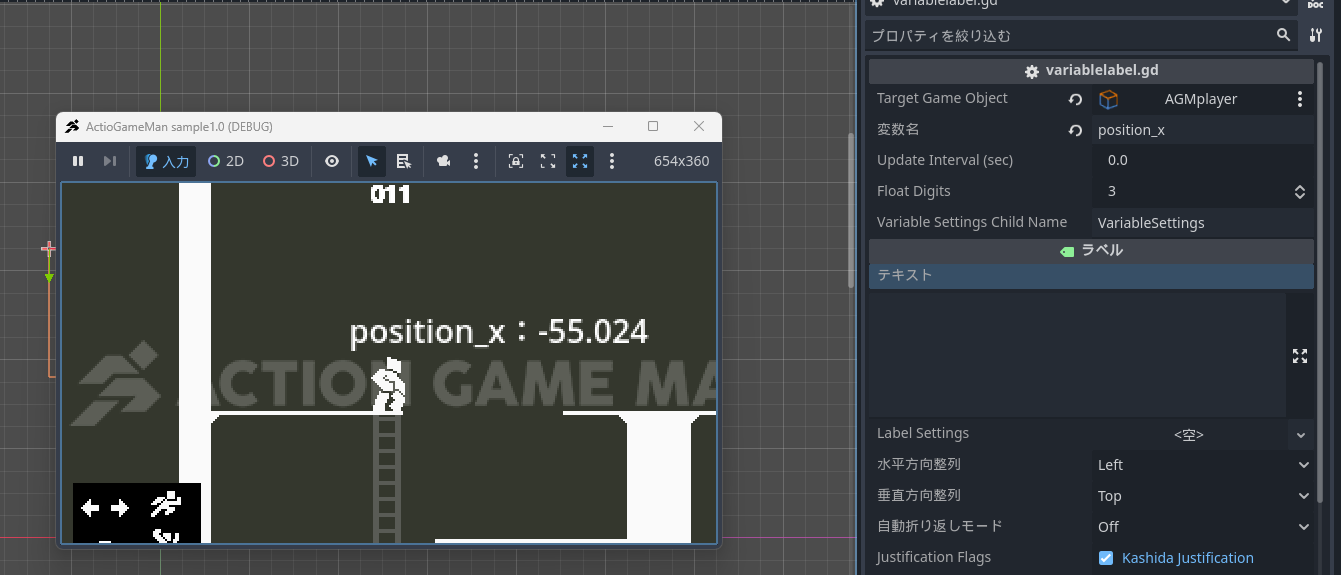Viewport: 1341px width, 575px height.
Task: Choose the list select mode tool
Action: (403, 161)
